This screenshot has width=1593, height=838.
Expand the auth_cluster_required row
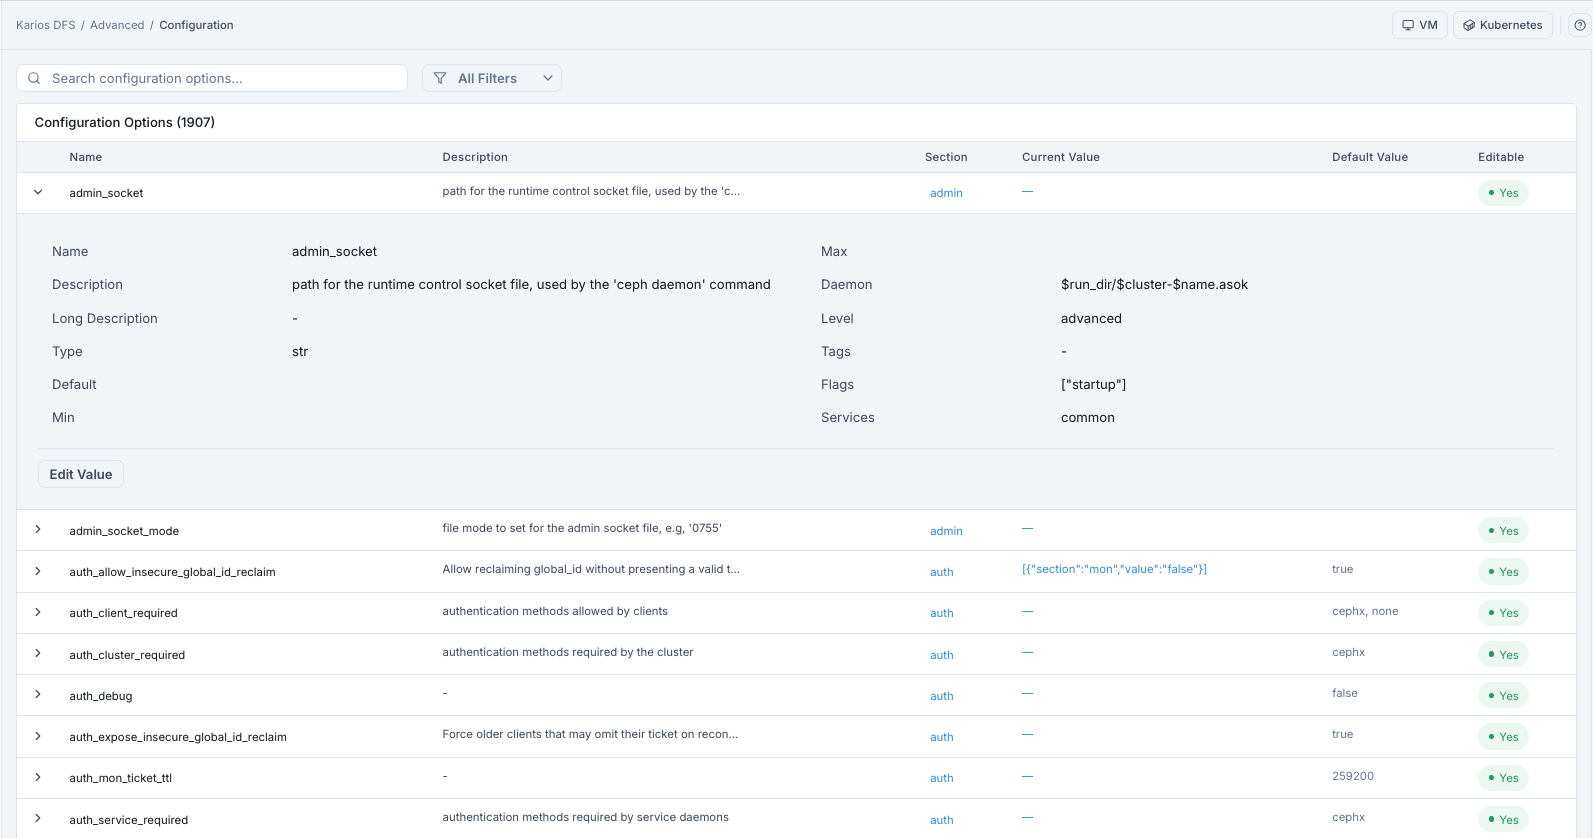pos(38,653)
